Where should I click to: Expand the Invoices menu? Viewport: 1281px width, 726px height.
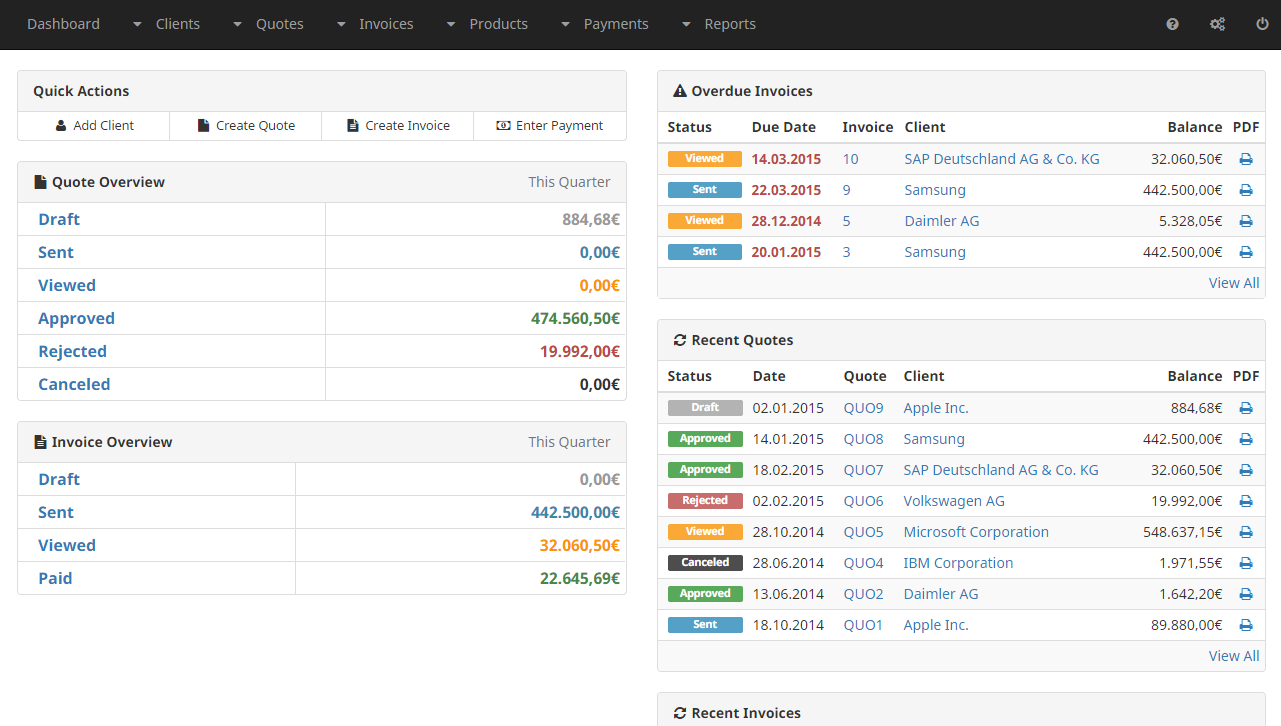tap(375, 24)
